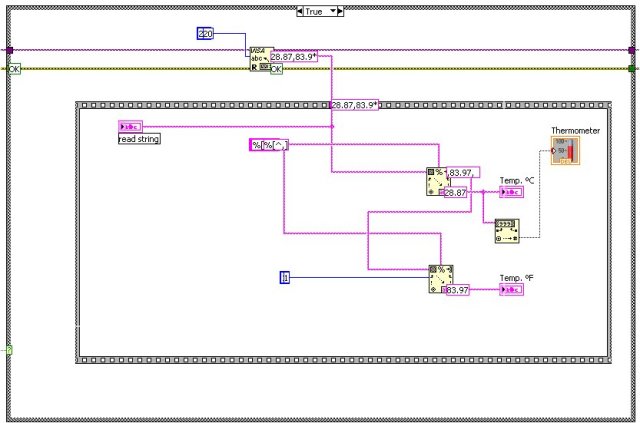Select the Fract/Exp String To Number node
This screenshot has height=423, width=640.
(x=506, y=231)
